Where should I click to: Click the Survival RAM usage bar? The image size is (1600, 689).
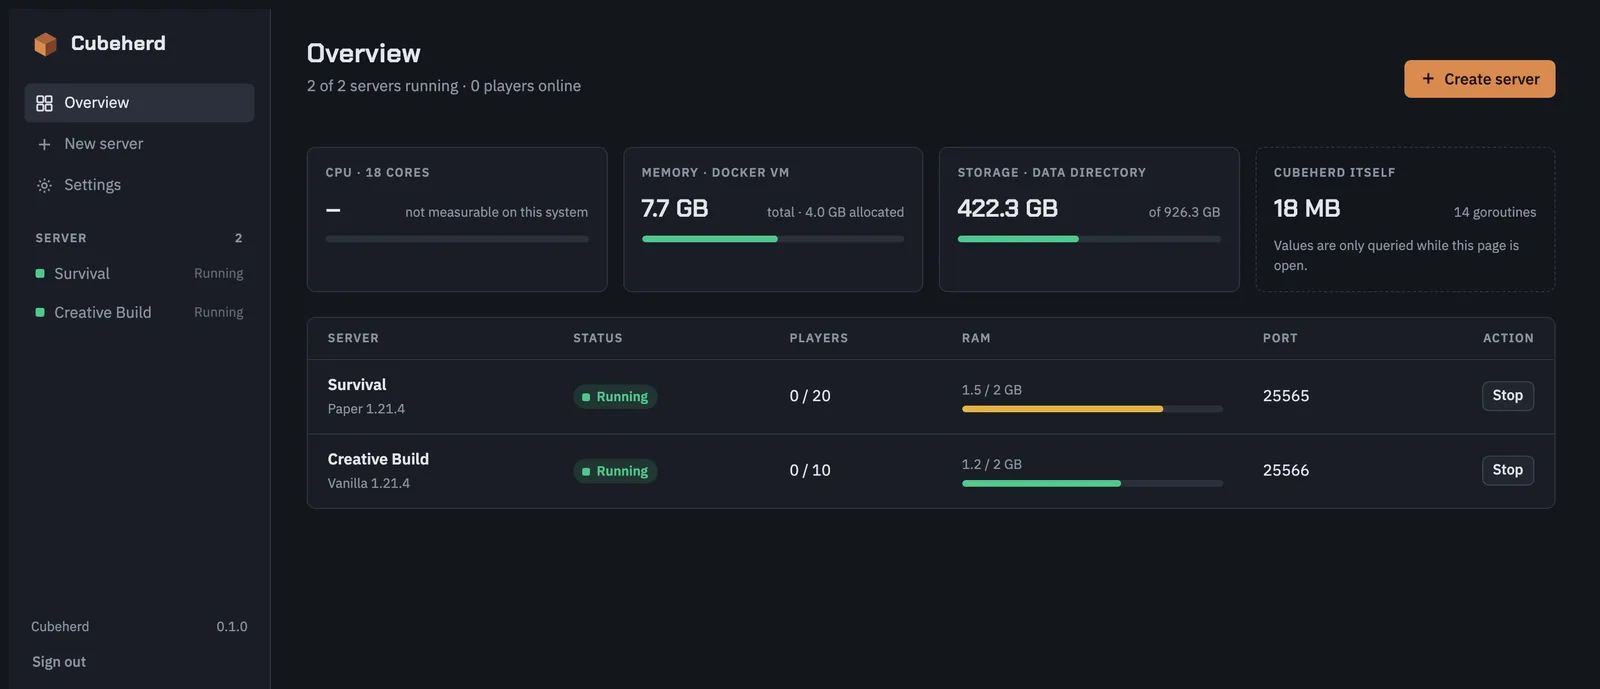pos(1092,409)
